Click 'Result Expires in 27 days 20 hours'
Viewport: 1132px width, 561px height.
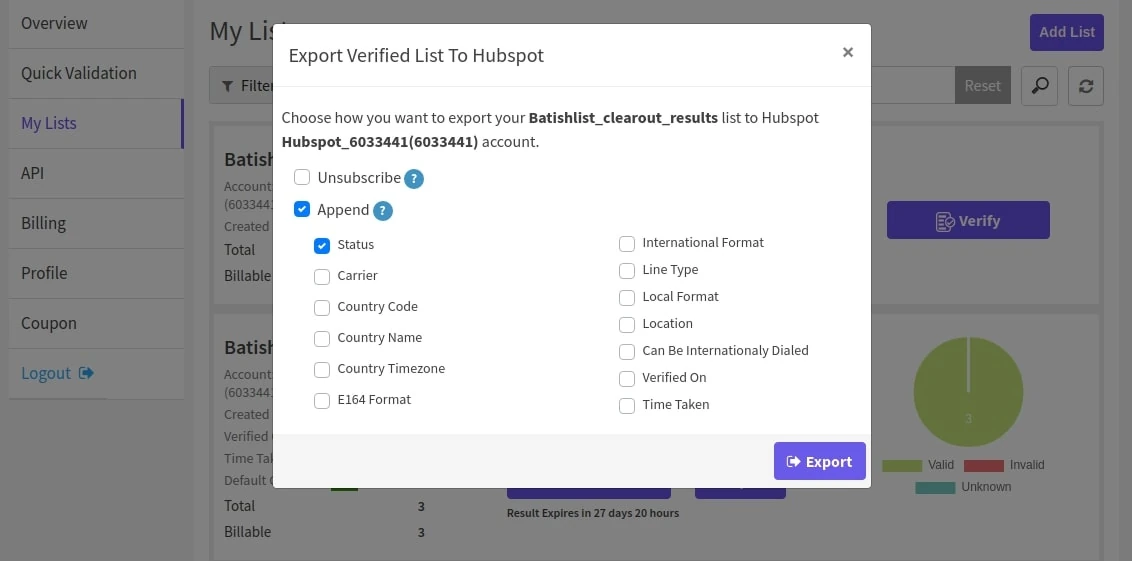tap(593, 513)
